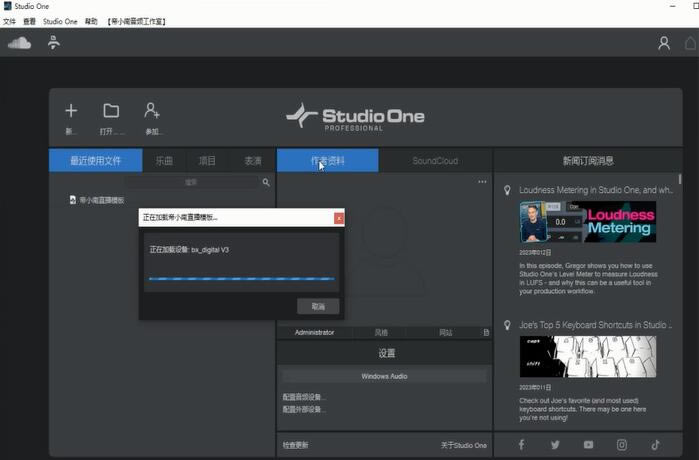The image size is (699, 460).
Task: Open the SoundCloud cloud icon in the toolbar
Action: click(19, 43)
